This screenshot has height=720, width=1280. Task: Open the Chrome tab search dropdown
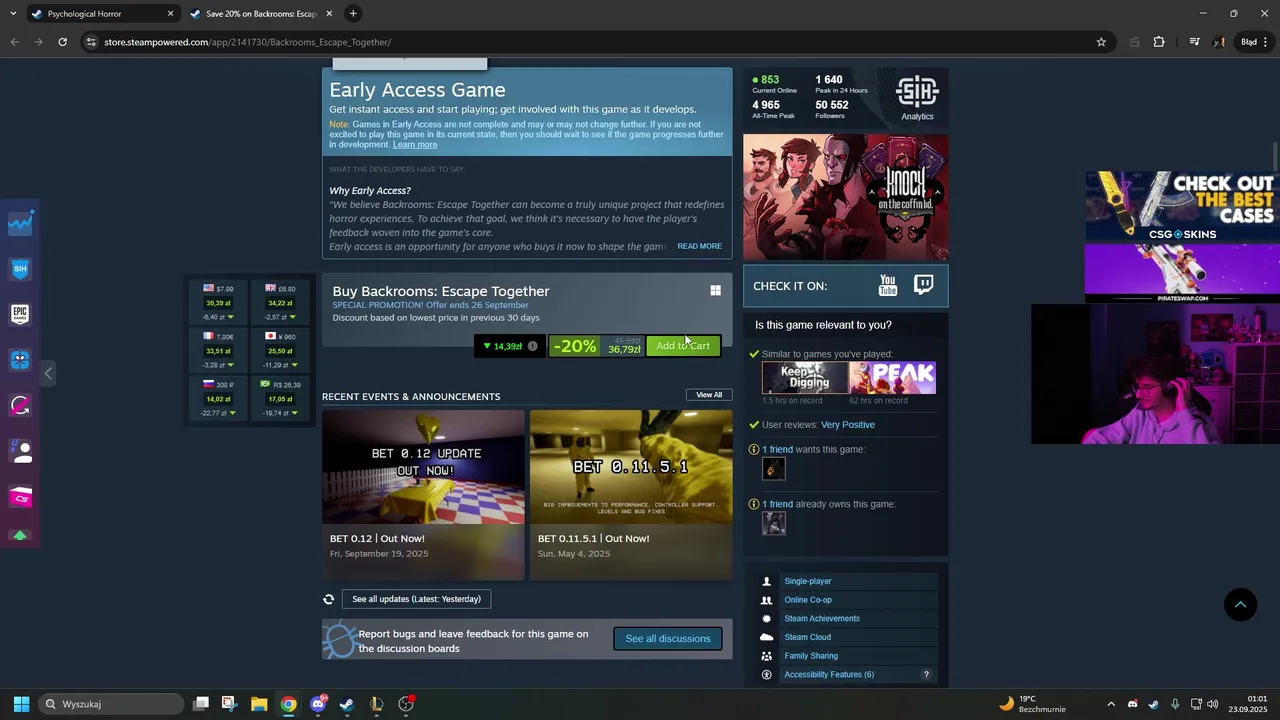[12, 14]
